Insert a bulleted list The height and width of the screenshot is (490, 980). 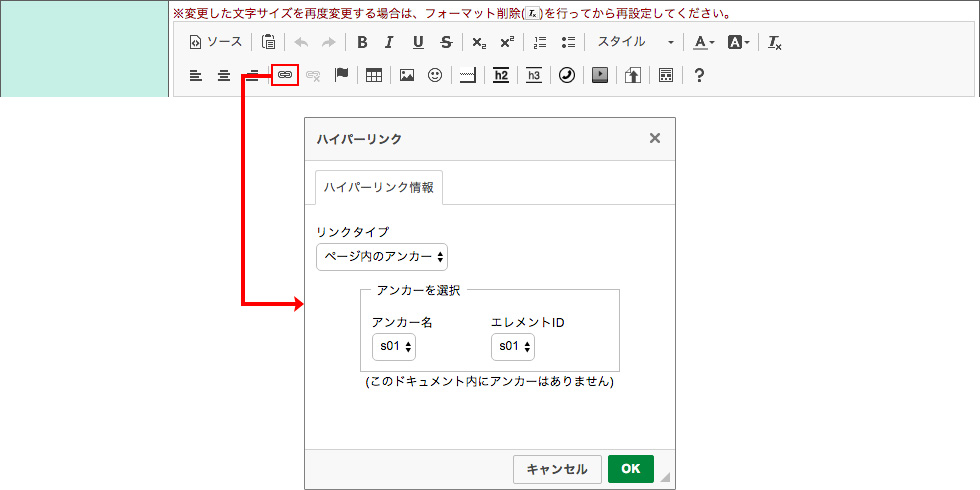(x=568, y=42)
